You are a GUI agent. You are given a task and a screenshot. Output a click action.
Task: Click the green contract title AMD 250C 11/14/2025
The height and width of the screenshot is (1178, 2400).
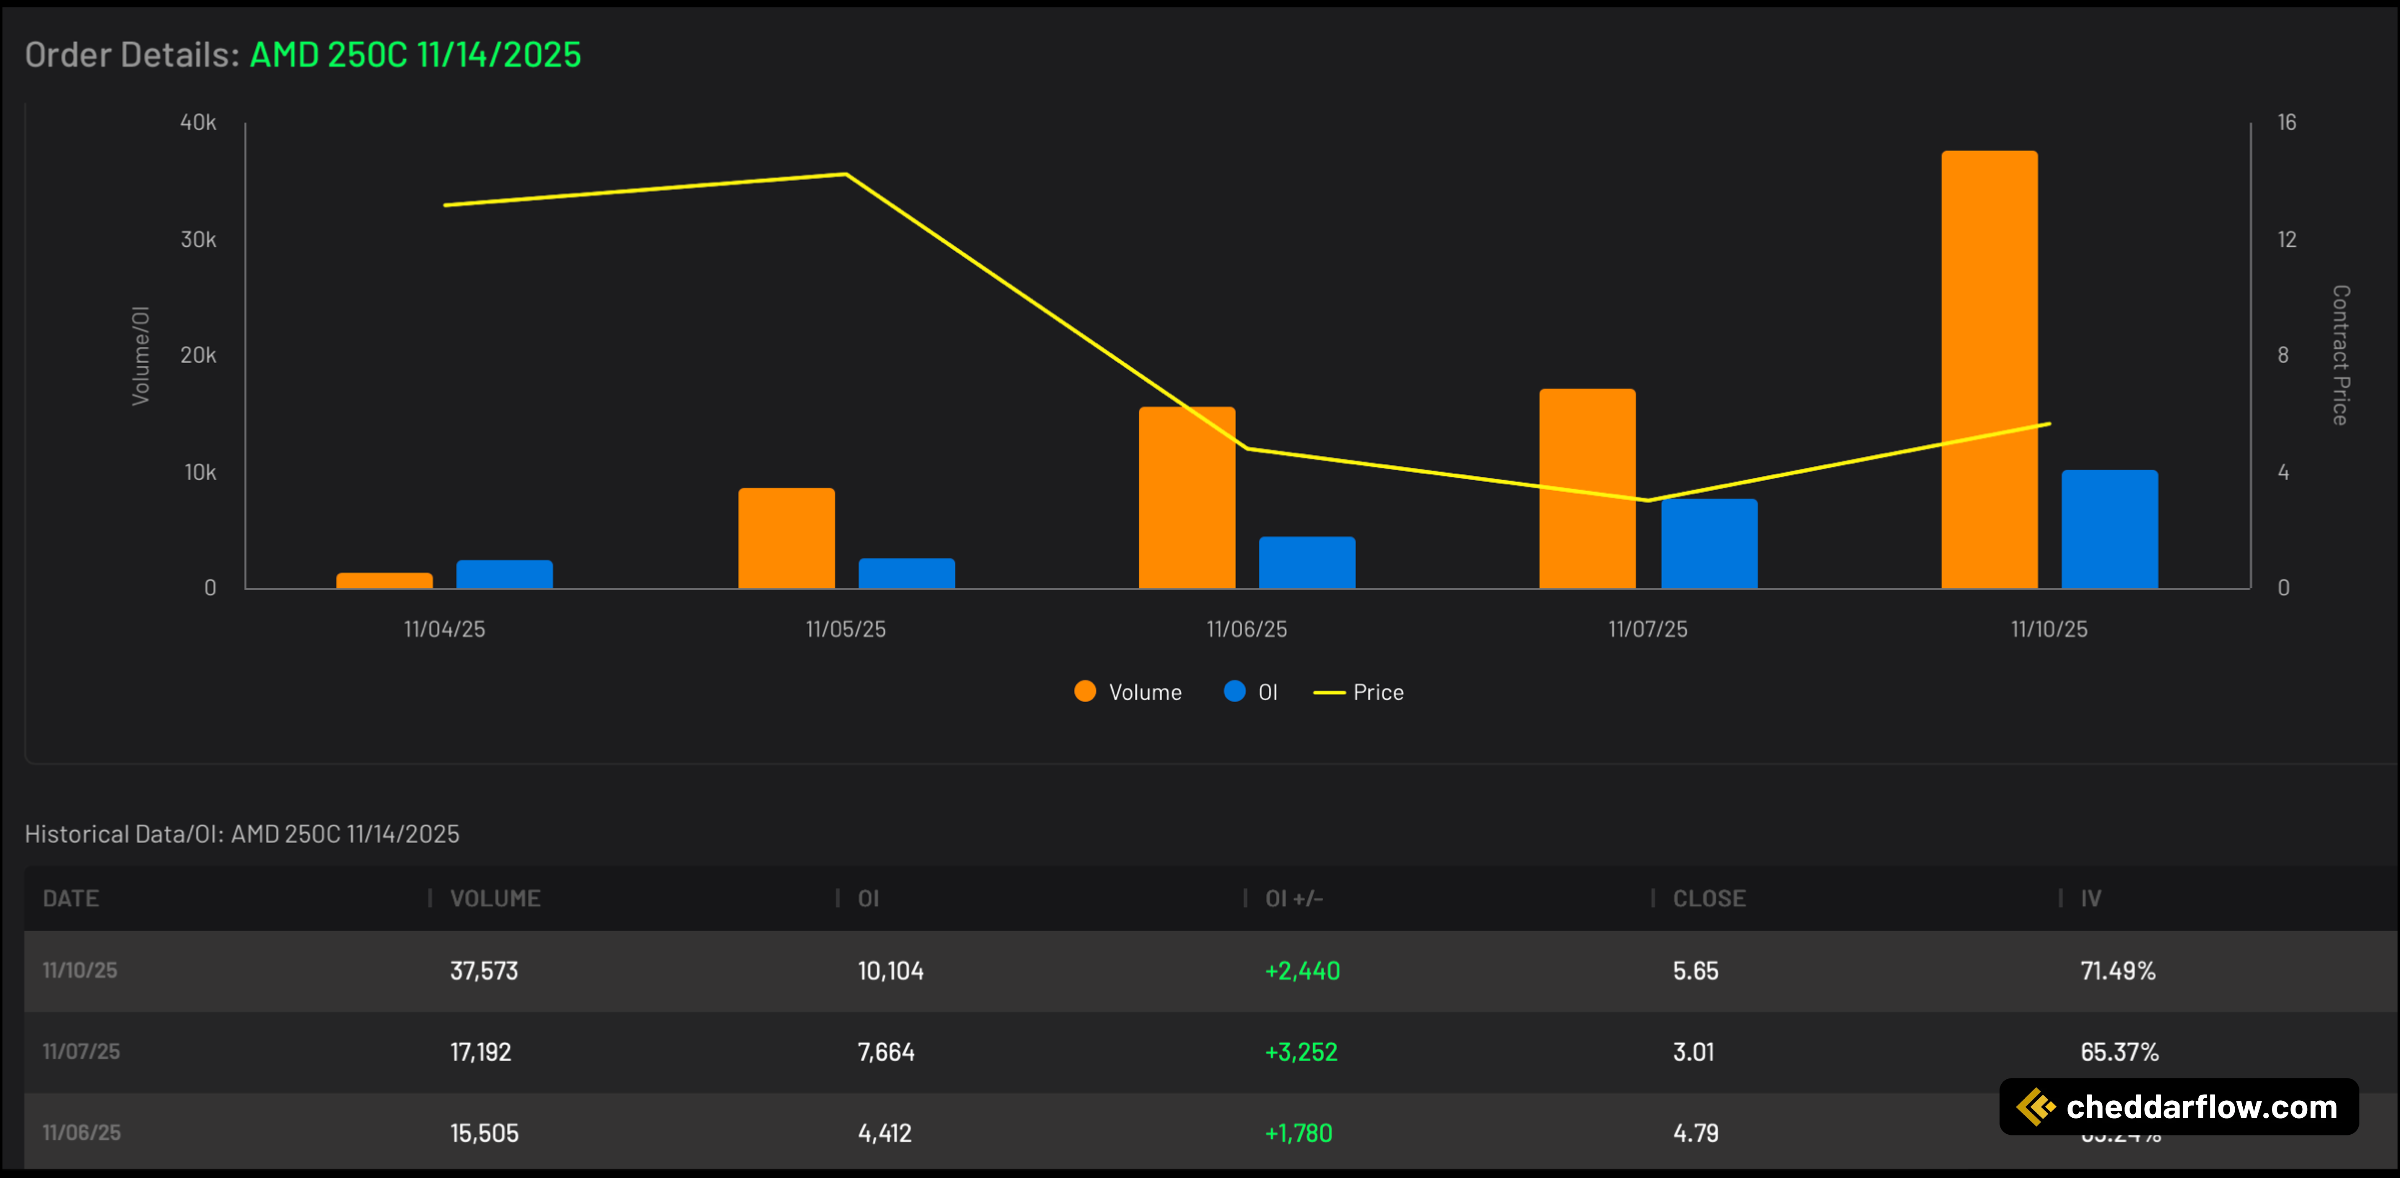(415, 54)
